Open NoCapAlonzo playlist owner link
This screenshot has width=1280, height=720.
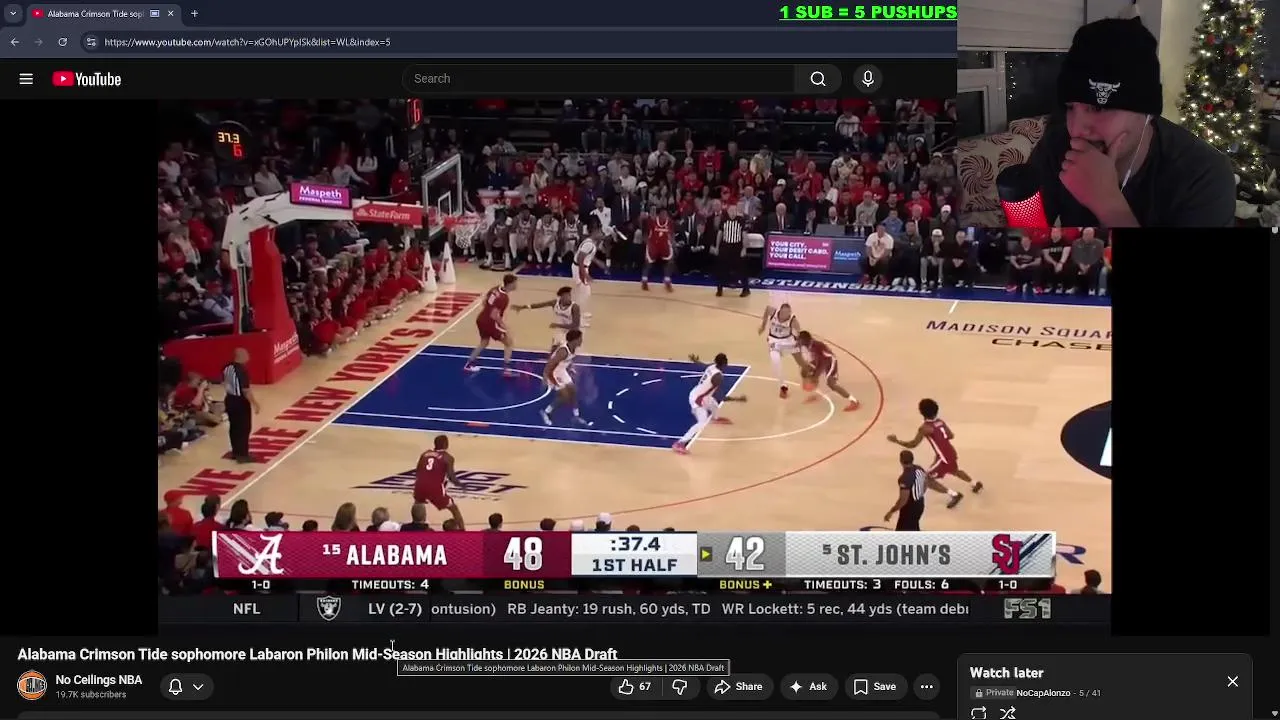[x=1043, y=693]
